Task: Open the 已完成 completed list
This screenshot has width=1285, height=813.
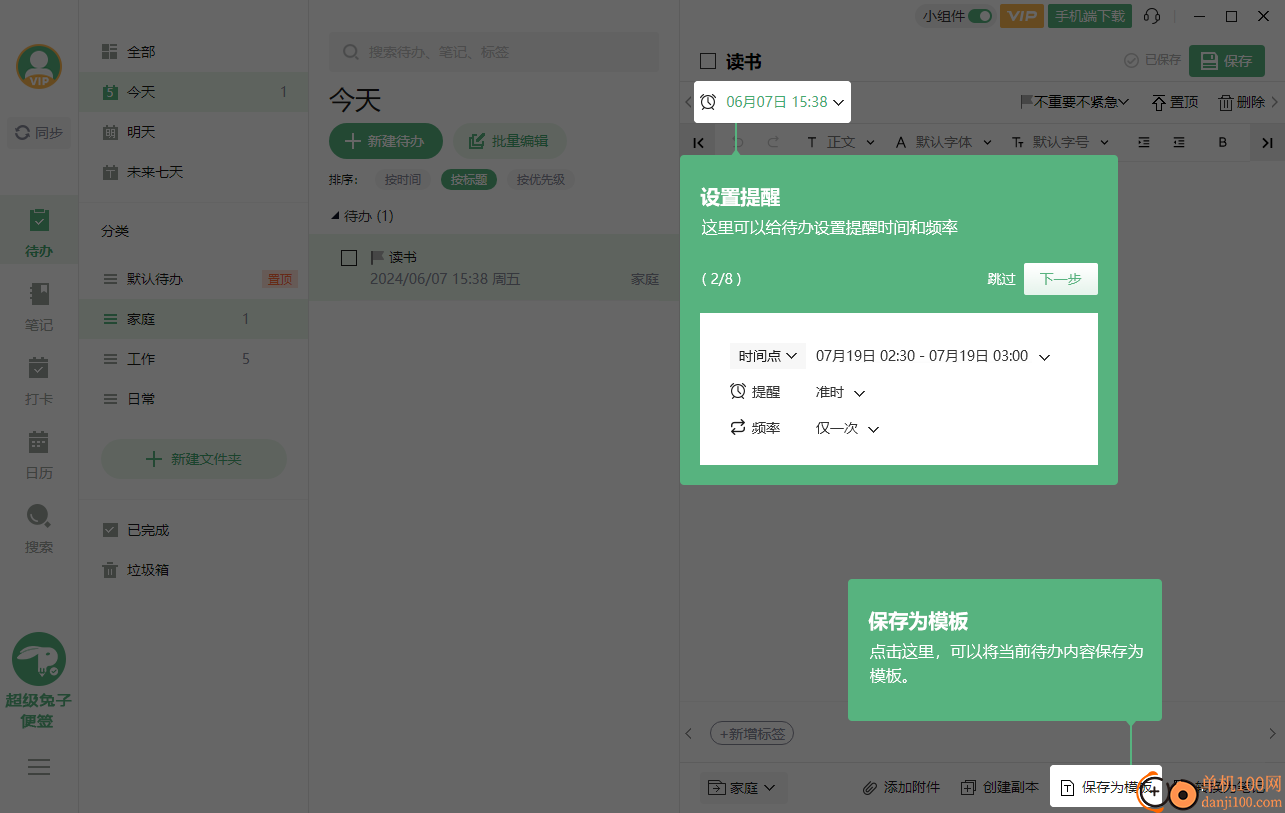Action: pos(194,530)
